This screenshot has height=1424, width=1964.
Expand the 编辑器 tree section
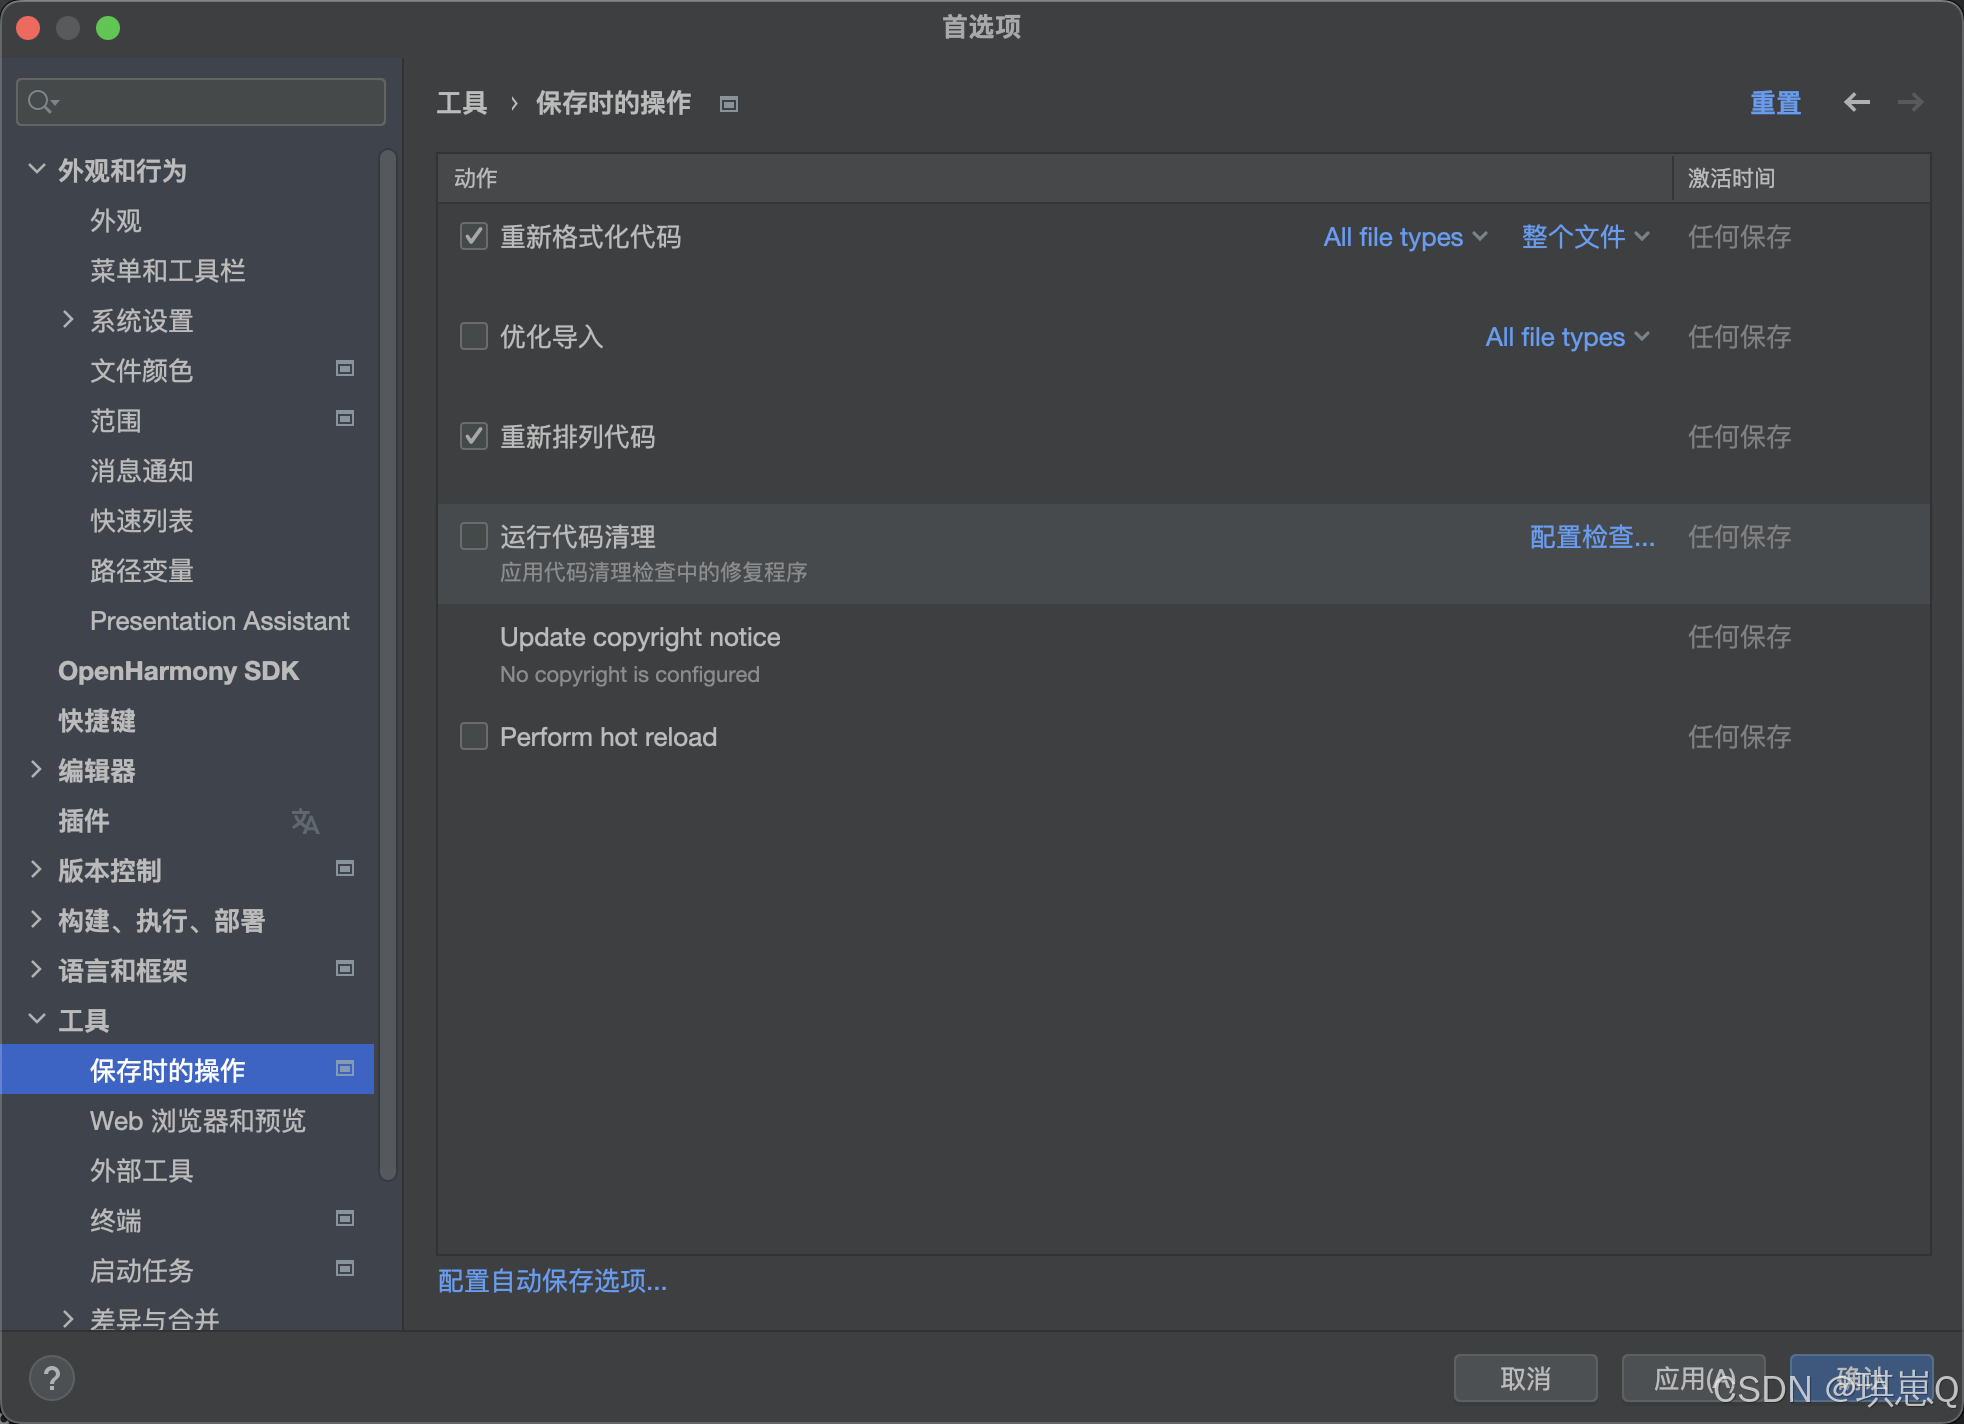pyautogui.click(x=37, y=770)
